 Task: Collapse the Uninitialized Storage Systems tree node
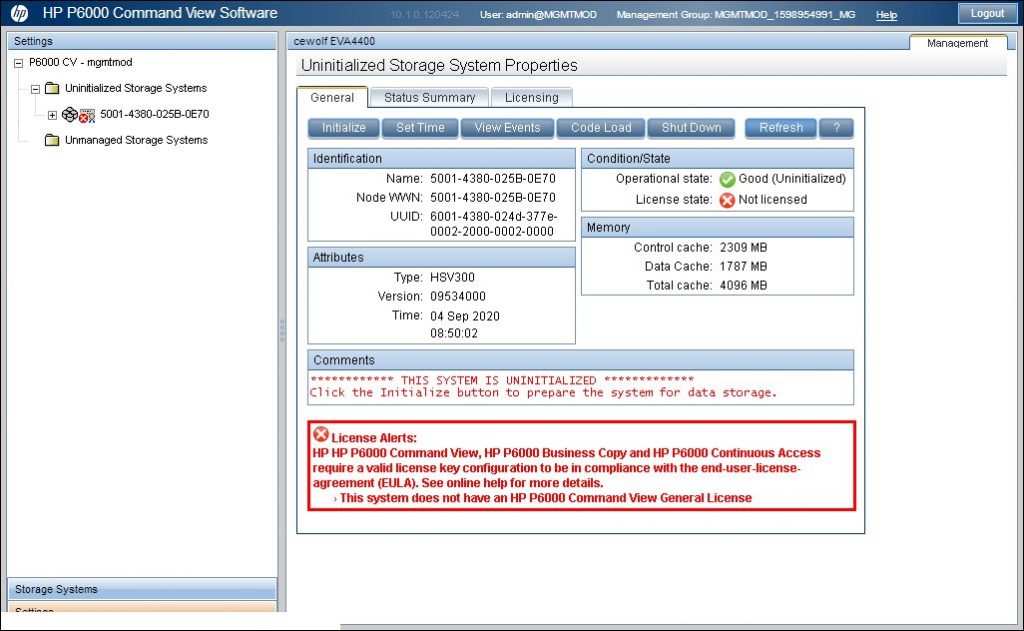click(35, 89)
